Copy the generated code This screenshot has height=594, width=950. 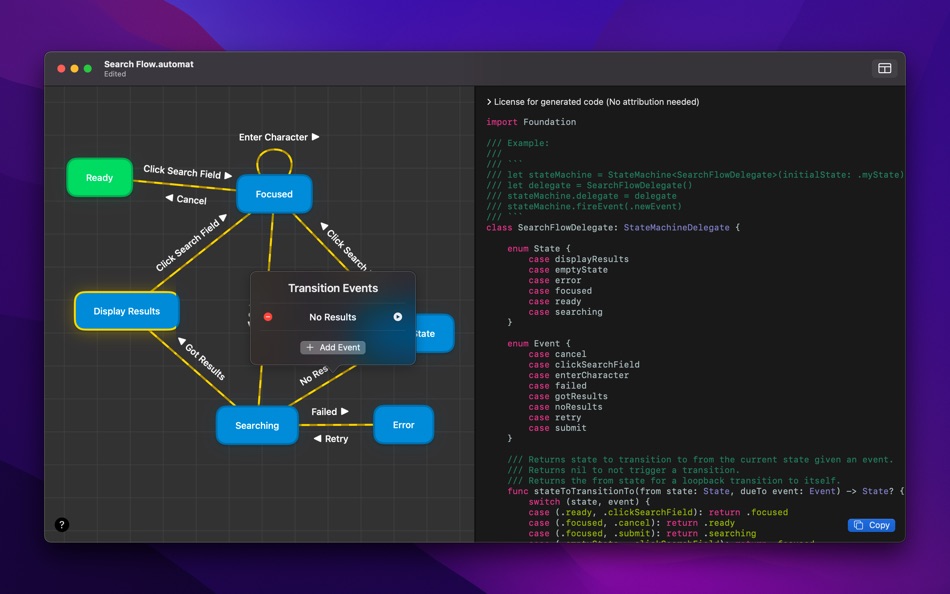(x=871, y=525)
